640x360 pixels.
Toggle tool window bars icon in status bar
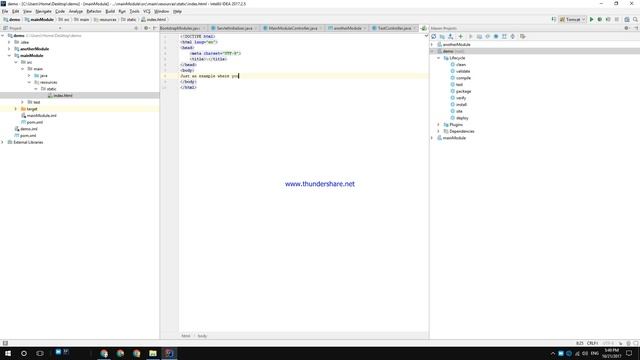(x=5, y=343)
